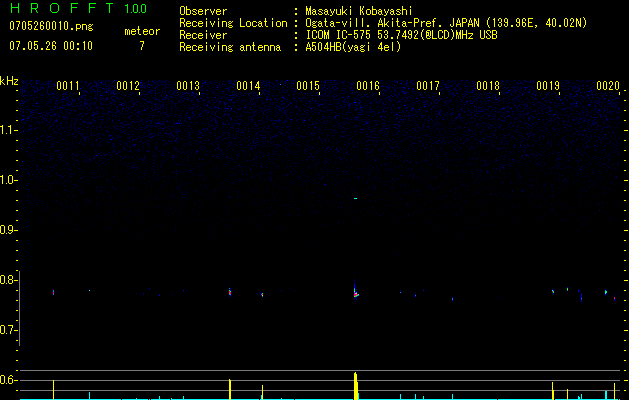The height and width of the screenshot is (400, 629).
Task: Click the 0011 time marker
Action: [68, 85]
